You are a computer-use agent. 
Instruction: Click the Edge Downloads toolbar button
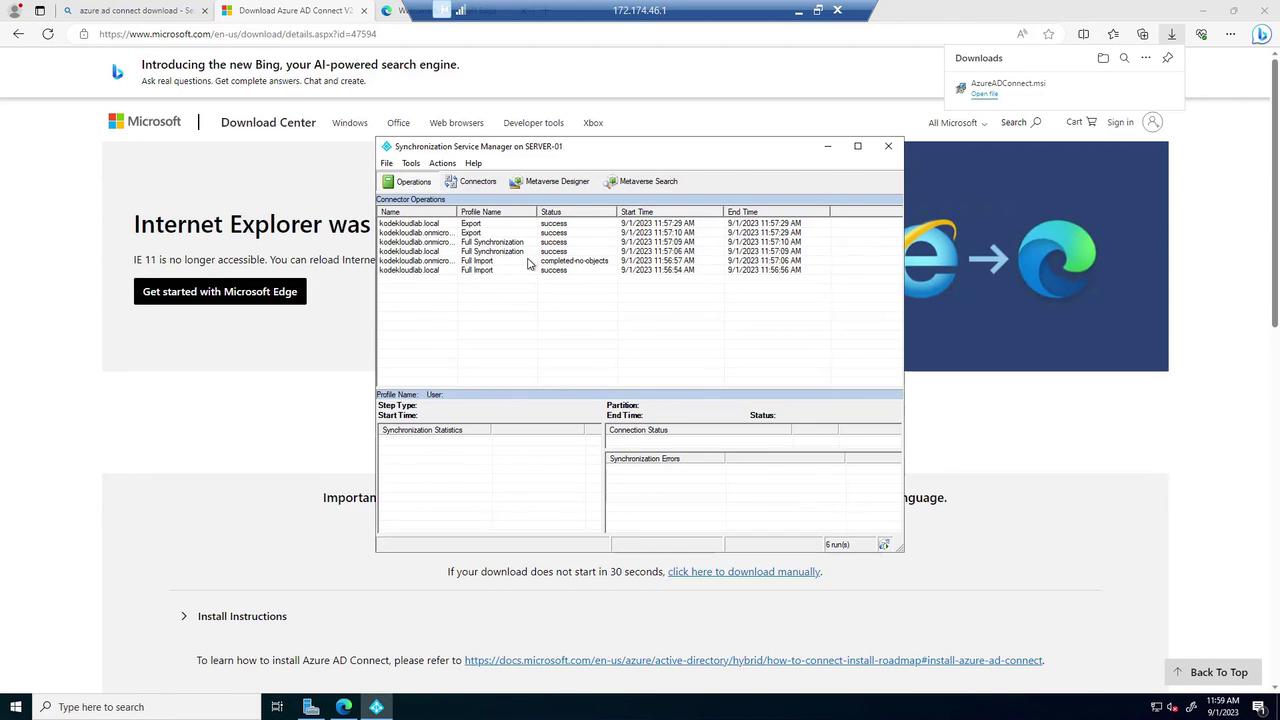(1172, 34)
